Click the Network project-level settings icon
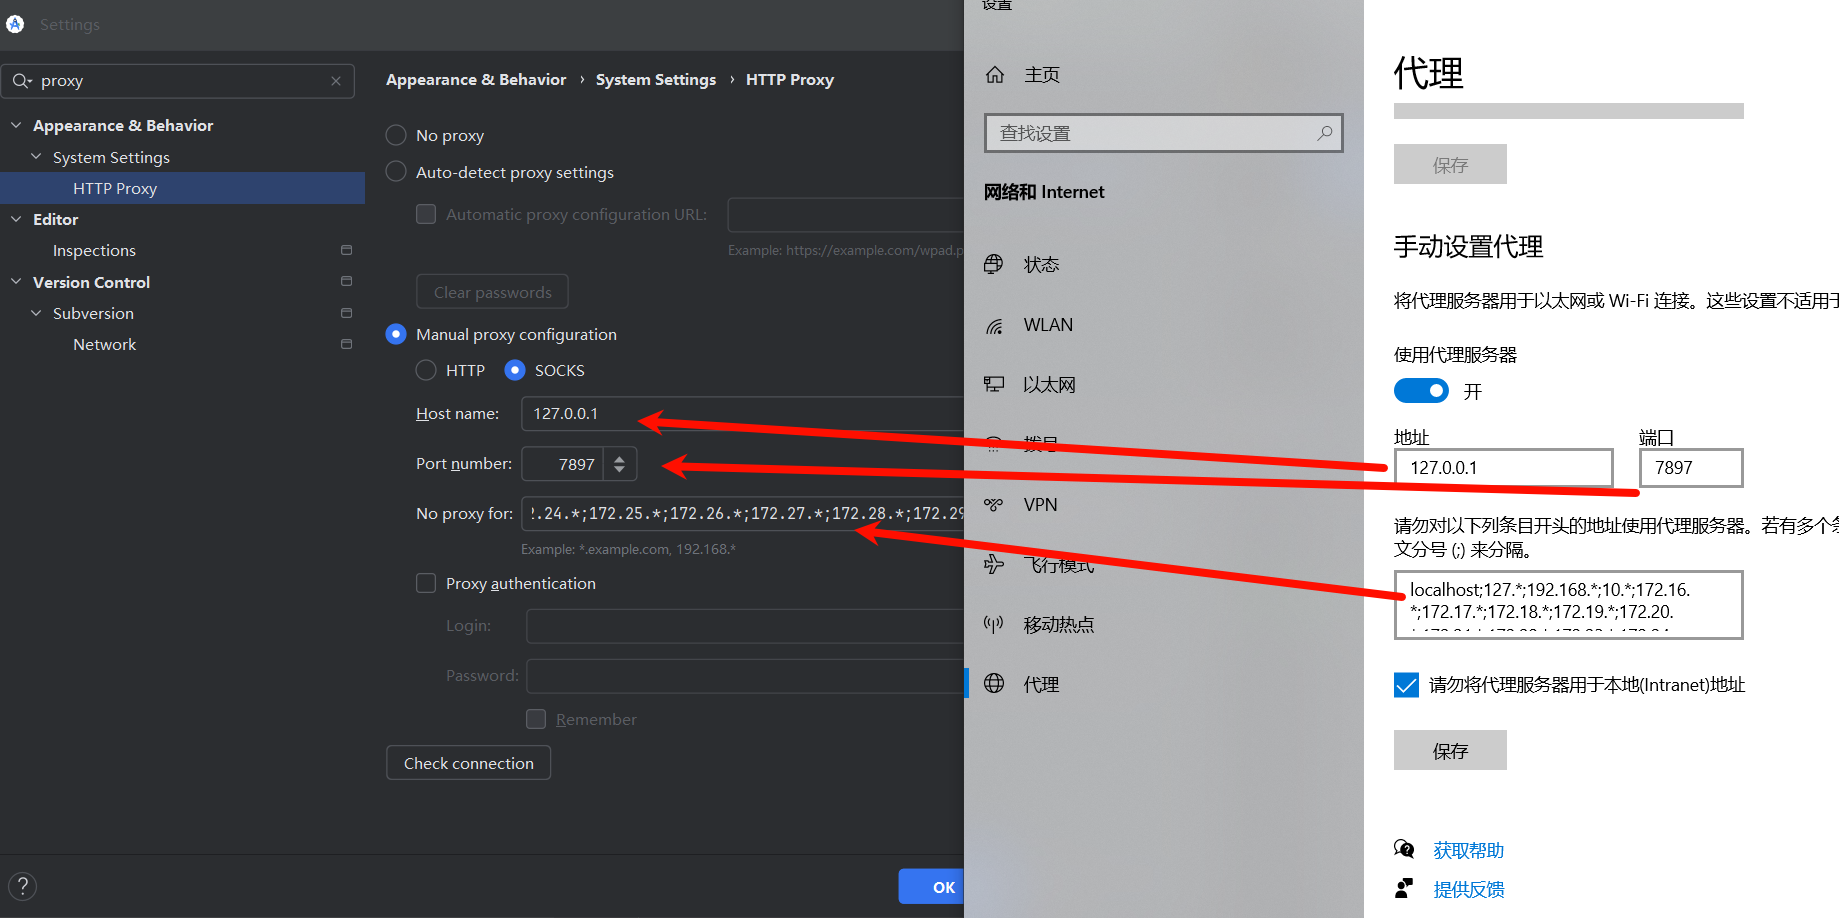The image size is (1839, 918). (x=346, y=344)
